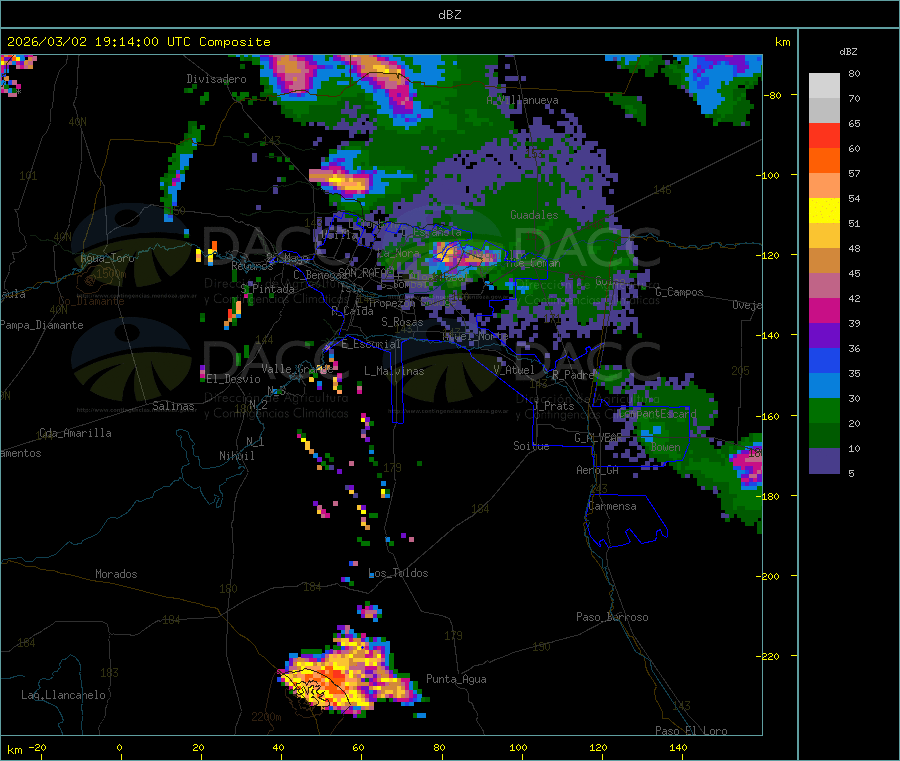This screenshot has height=761, width=900.
Task: Select the 'E_Escorial' location label
Action: coord(371,344)
